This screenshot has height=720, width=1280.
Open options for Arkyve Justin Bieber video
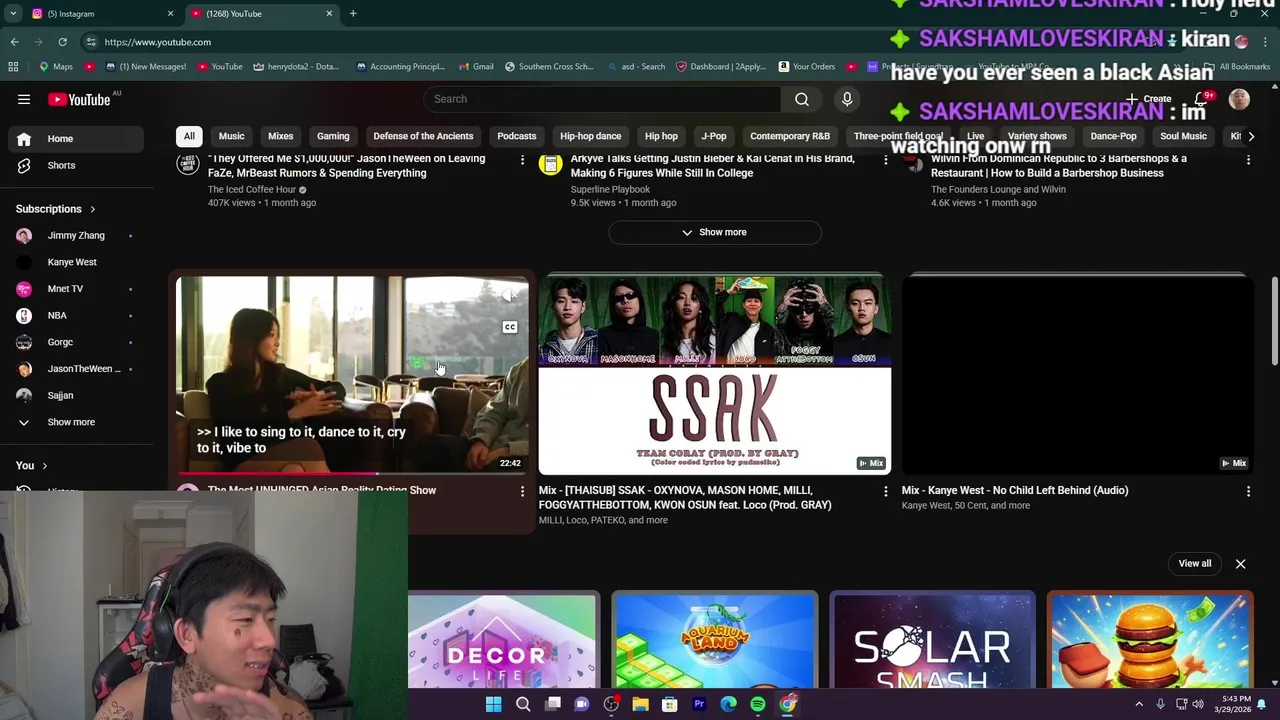(x=885, y=160)
